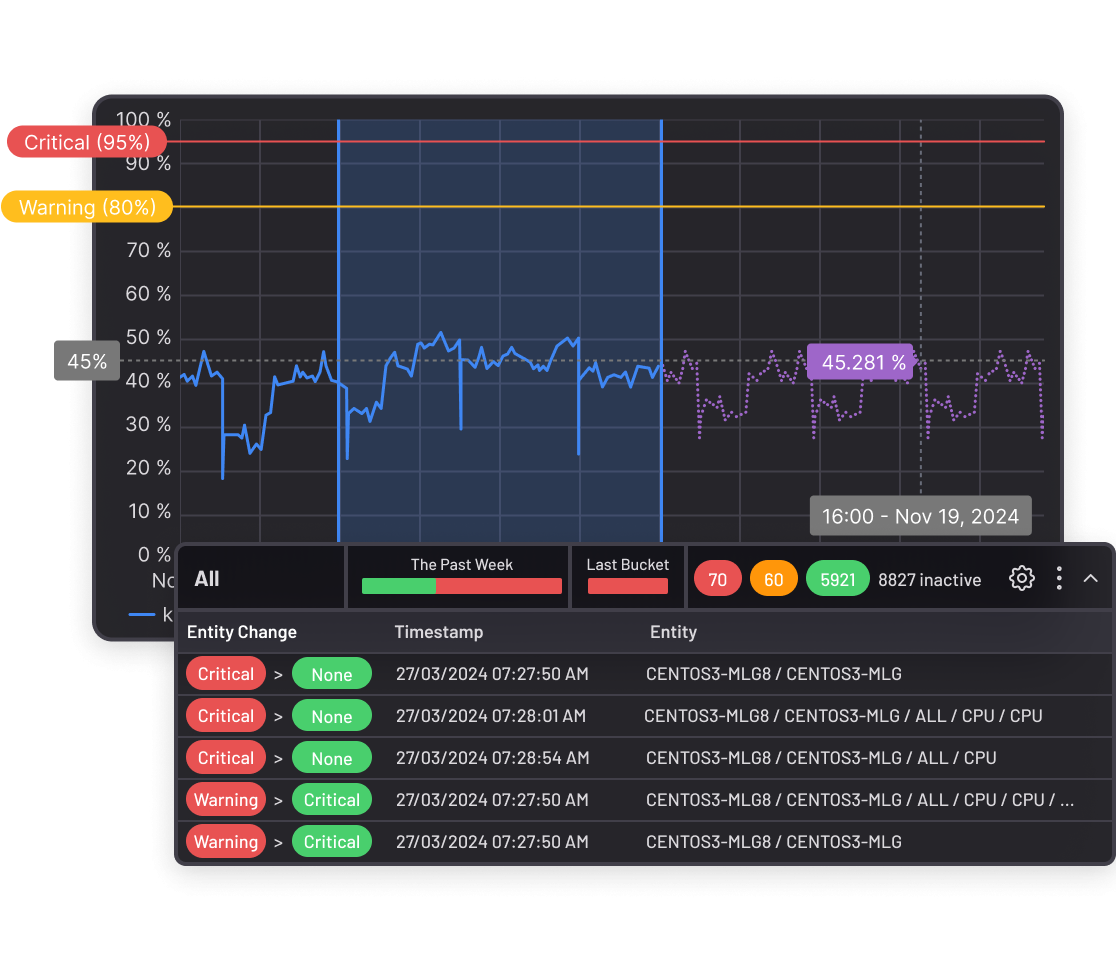1116x960 pixels.
Task: Click the Last Bucket red bar
Action: tap(627, 586)
